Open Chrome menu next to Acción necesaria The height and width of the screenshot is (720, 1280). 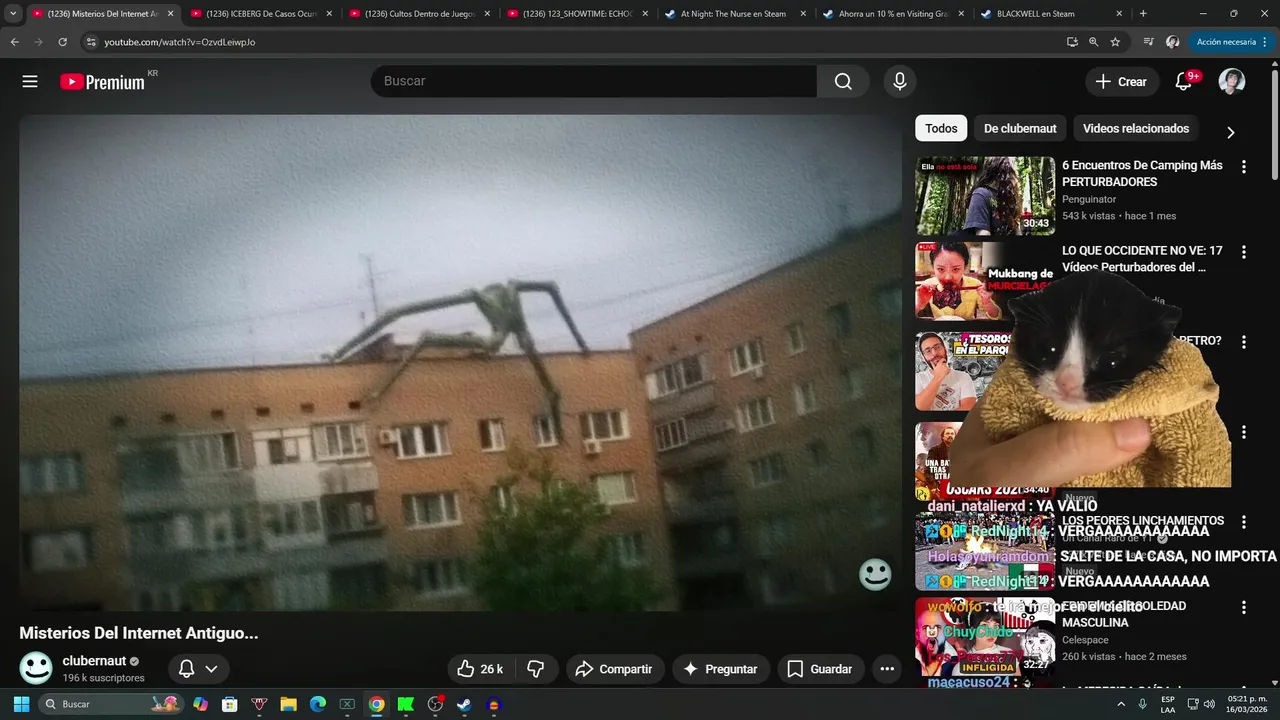[1266, 42]
